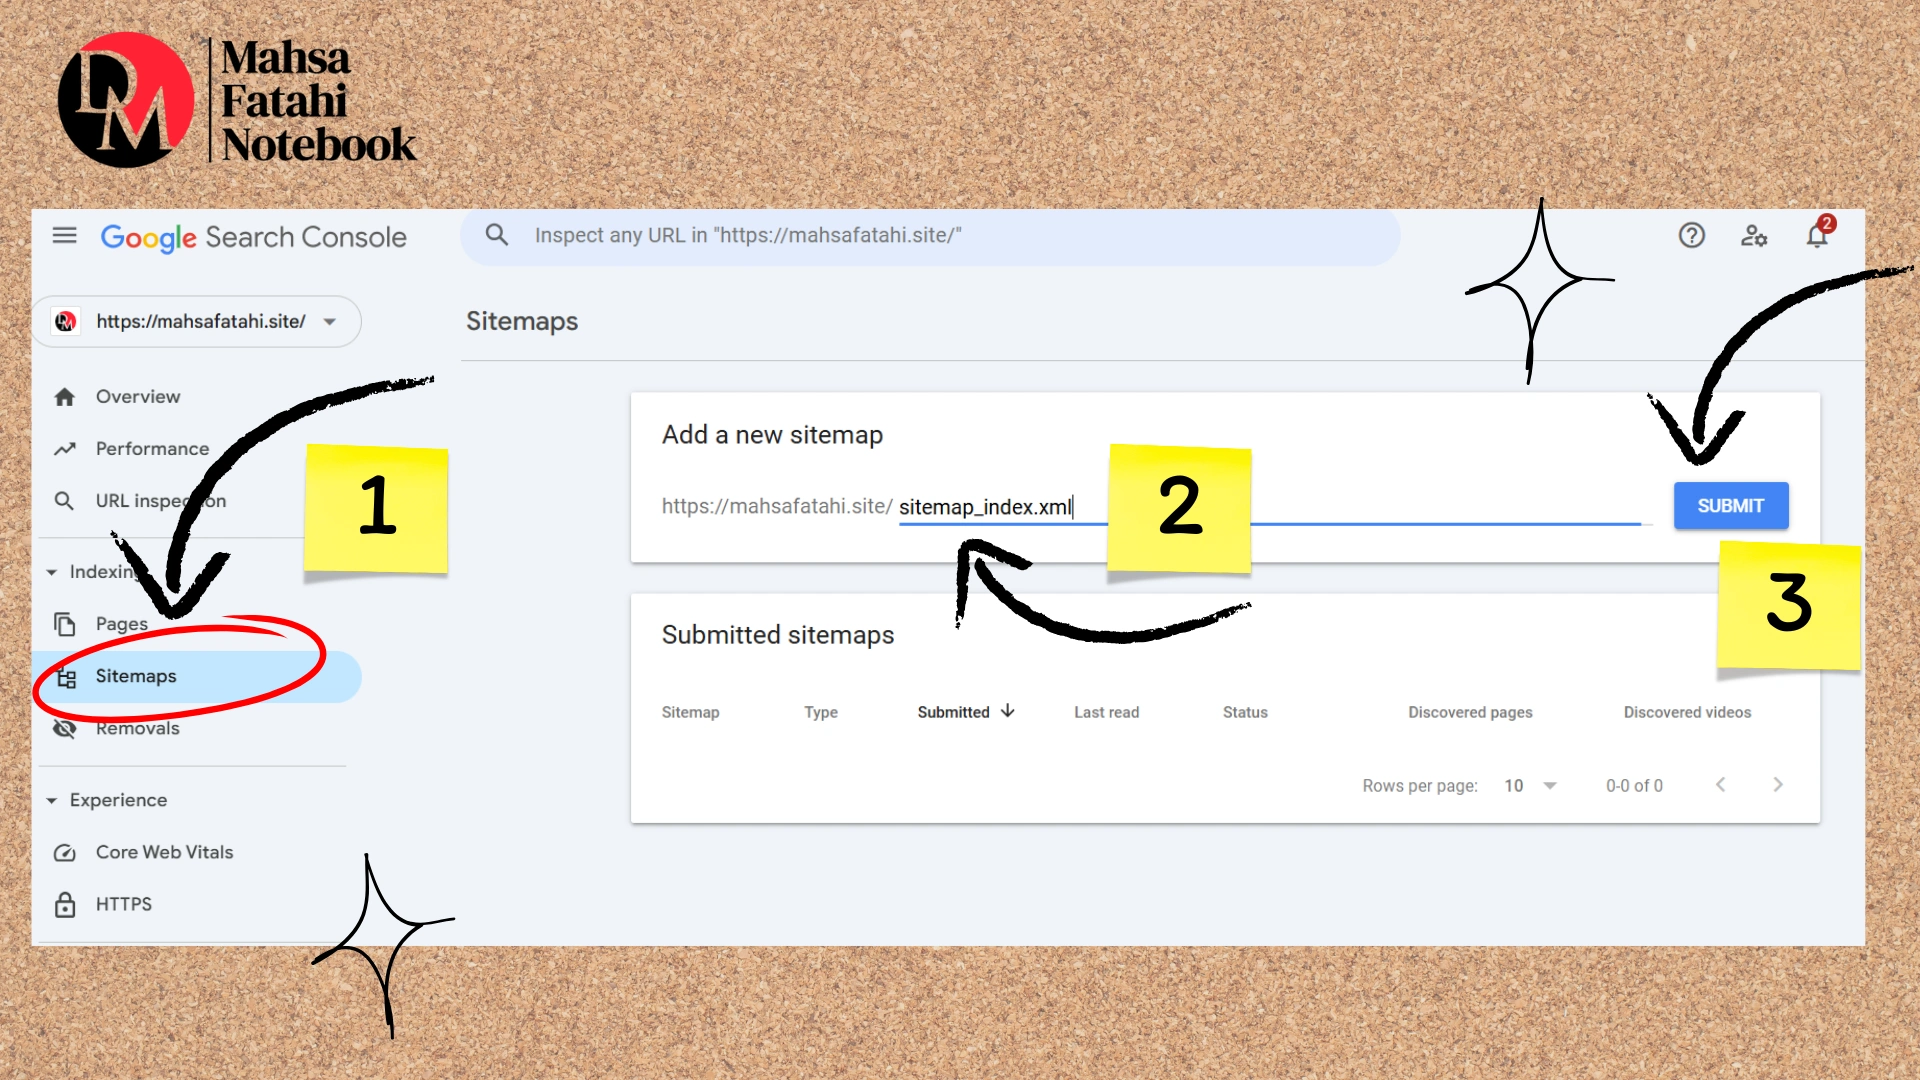Click the Pages documents icon
1920x1080 pixels.
tap(65, 624)
